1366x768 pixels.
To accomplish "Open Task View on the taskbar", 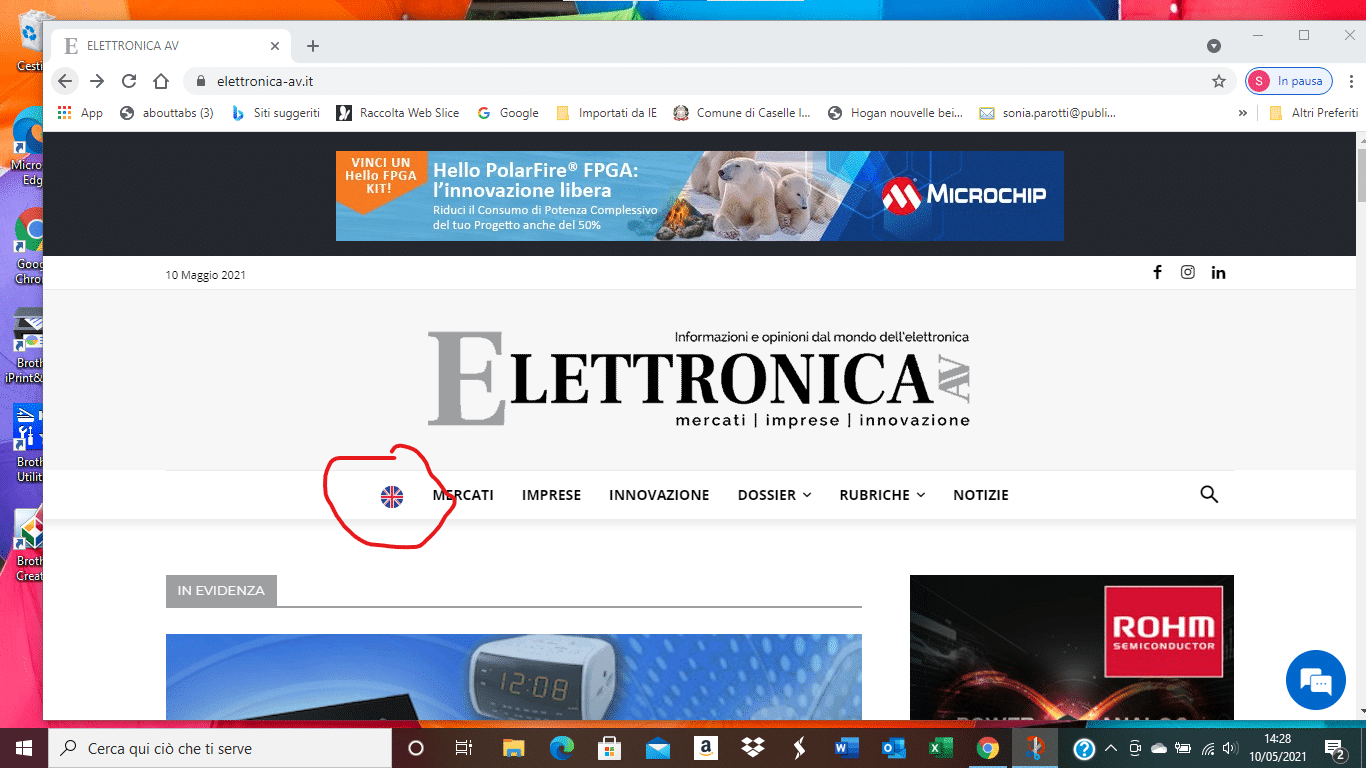I will [464, 748].
